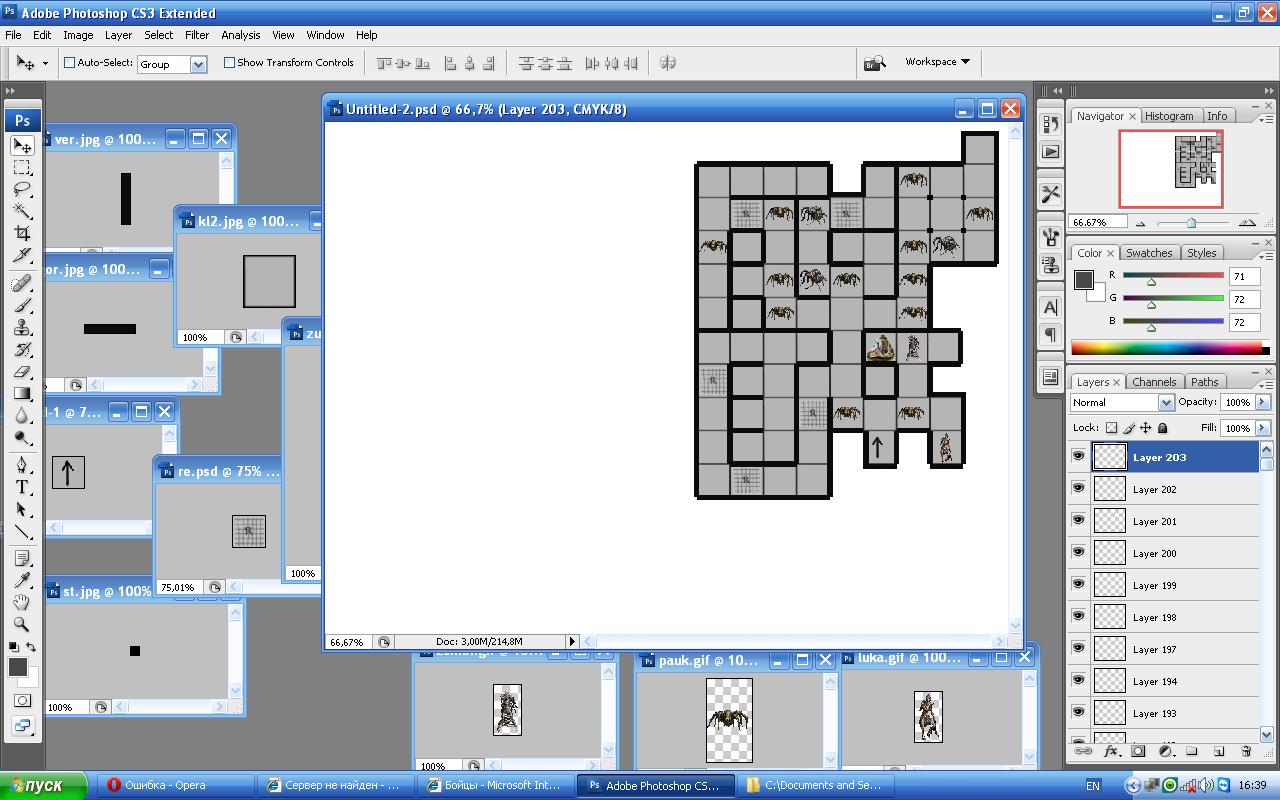Viewport: 1280px width, 800px height.
Task: Create new fill or adjustment layer
Action: pyautogui.click(x=1165, y=751)
